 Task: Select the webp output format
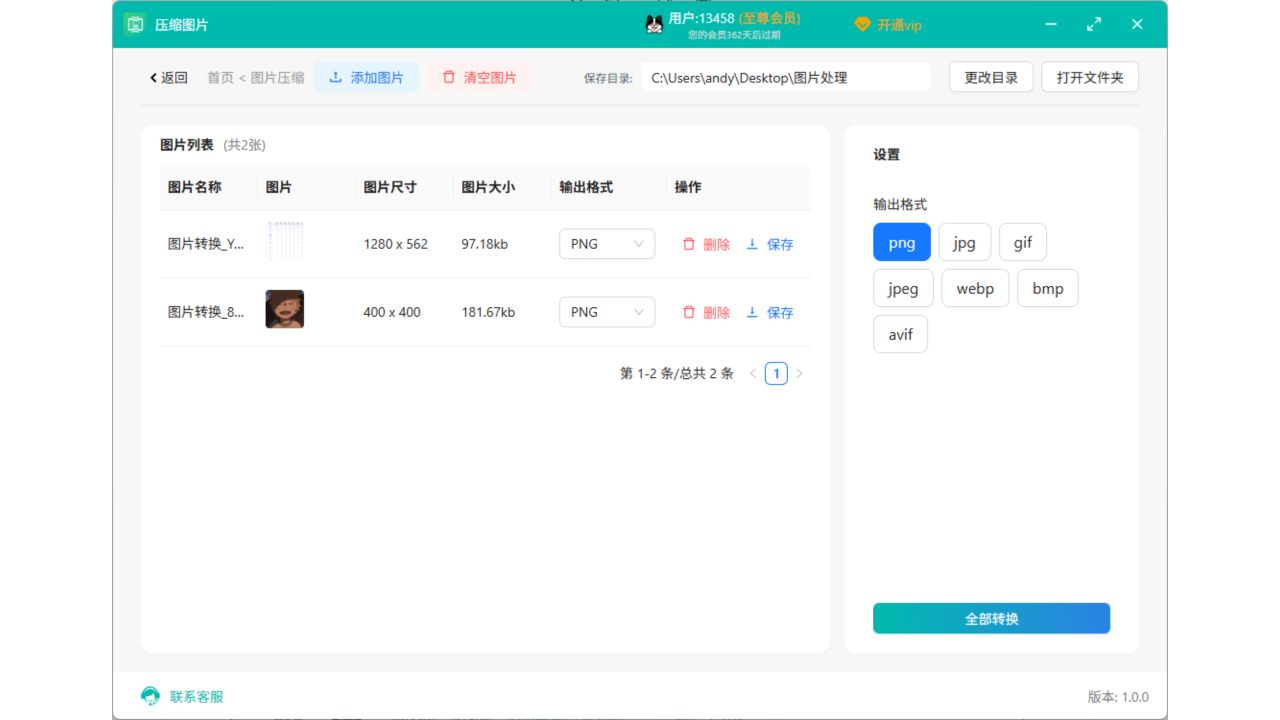click(975, 288)
